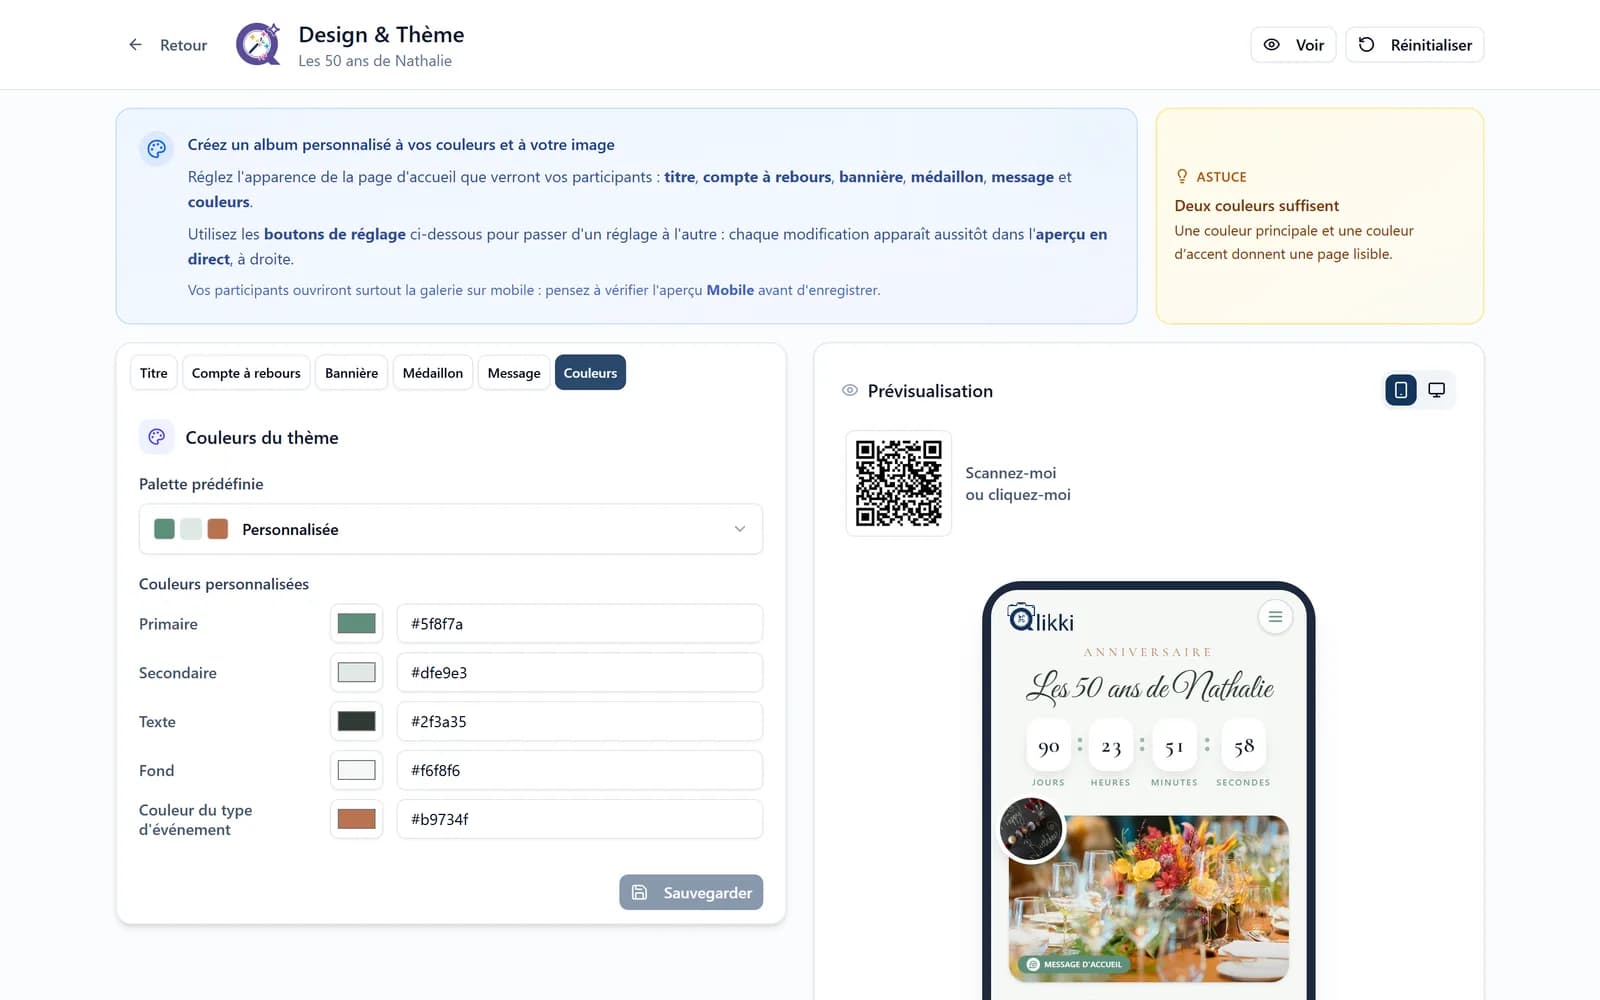Click the floppy disk icon in Sauvegarder button
This screenshot has height=1000, width=1600.
click(640, 892)
